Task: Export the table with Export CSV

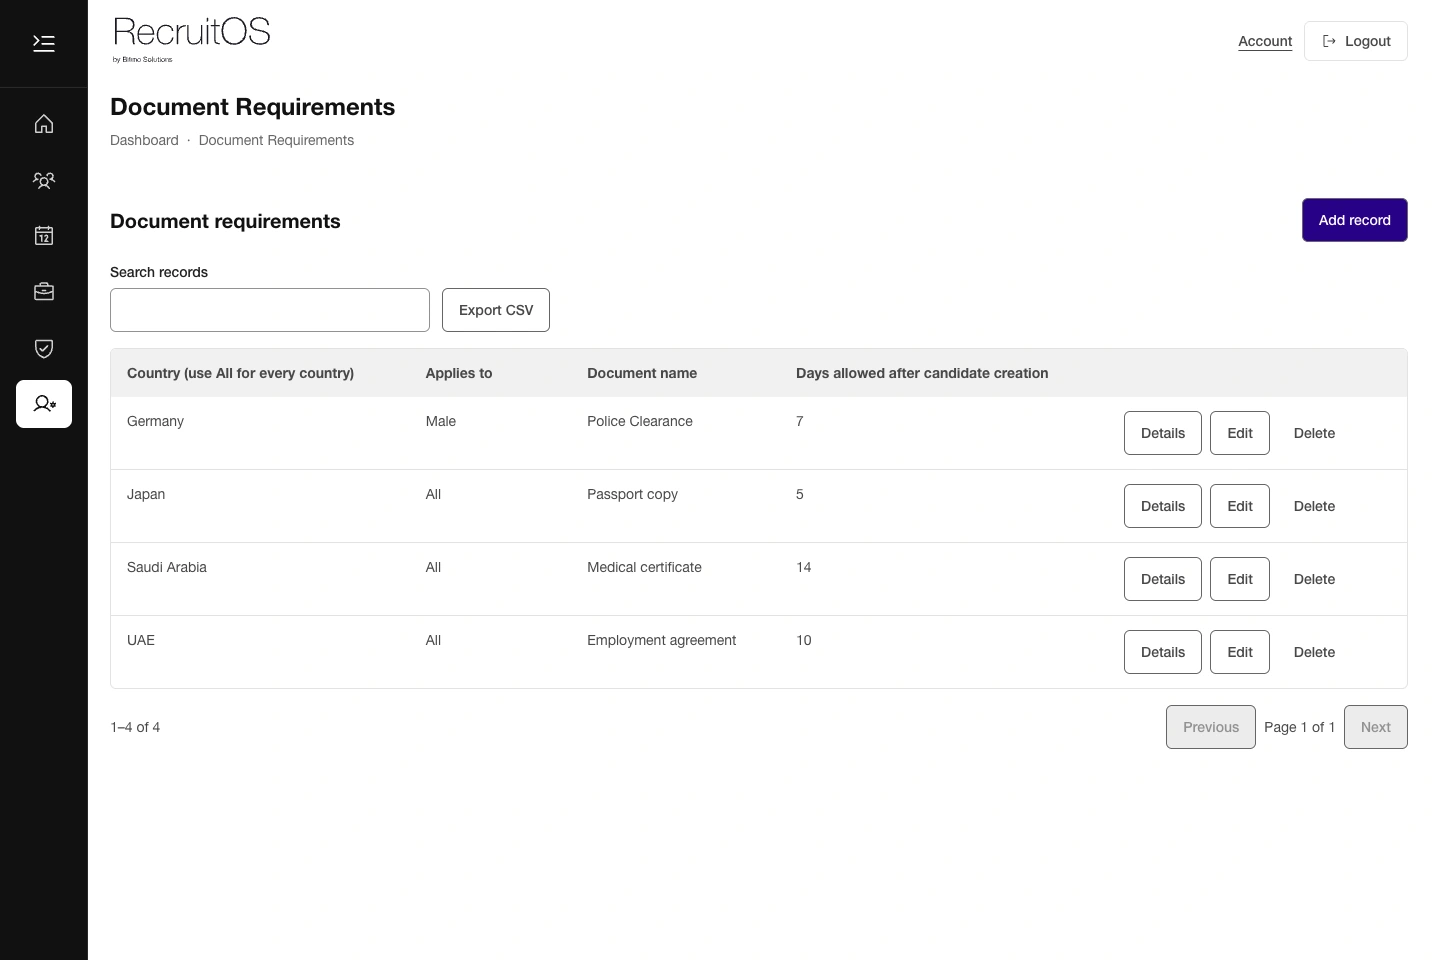Action: 496,310
